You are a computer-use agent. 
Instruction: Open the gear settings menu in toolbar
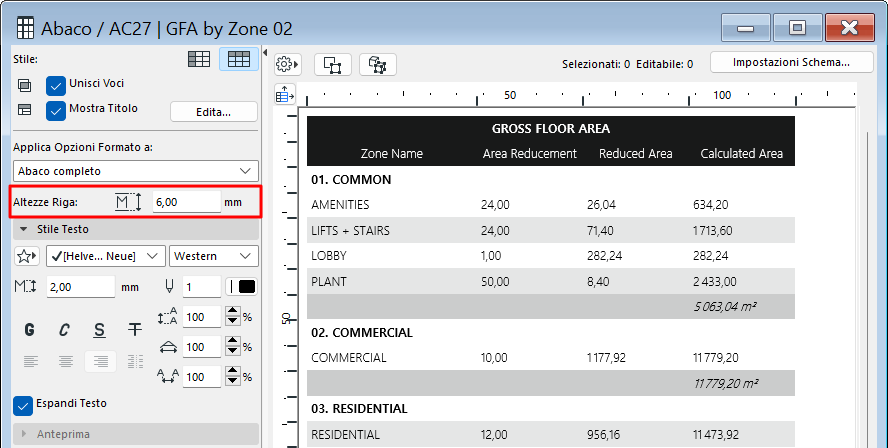(287, 64)
